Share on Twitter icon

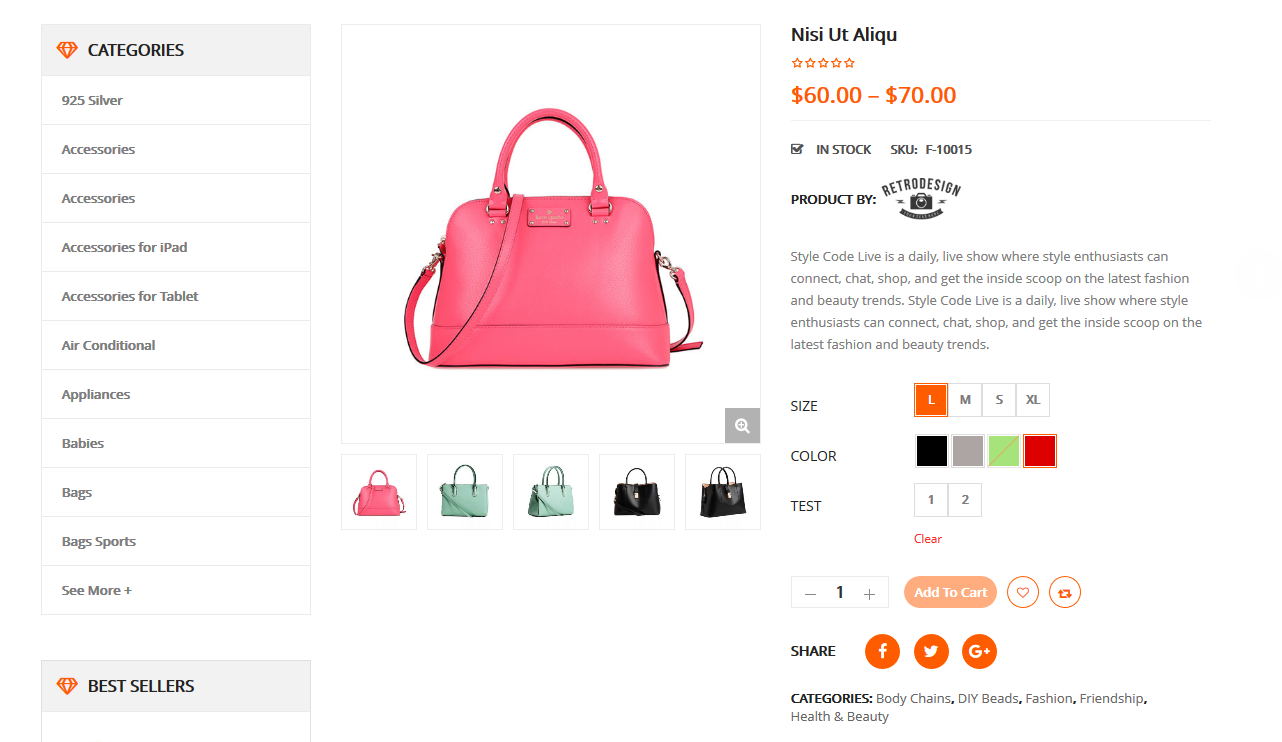click(931, 651)
